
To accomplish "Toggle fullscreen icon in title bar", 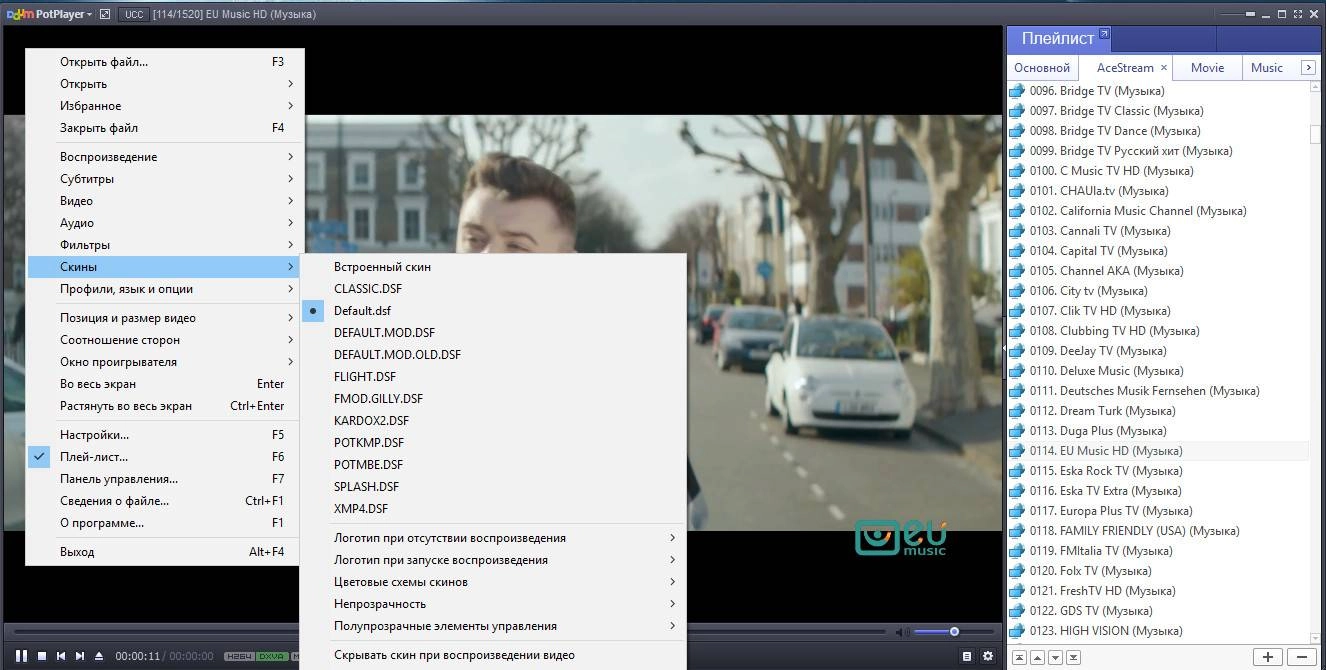I will [x=1298, y=14].
